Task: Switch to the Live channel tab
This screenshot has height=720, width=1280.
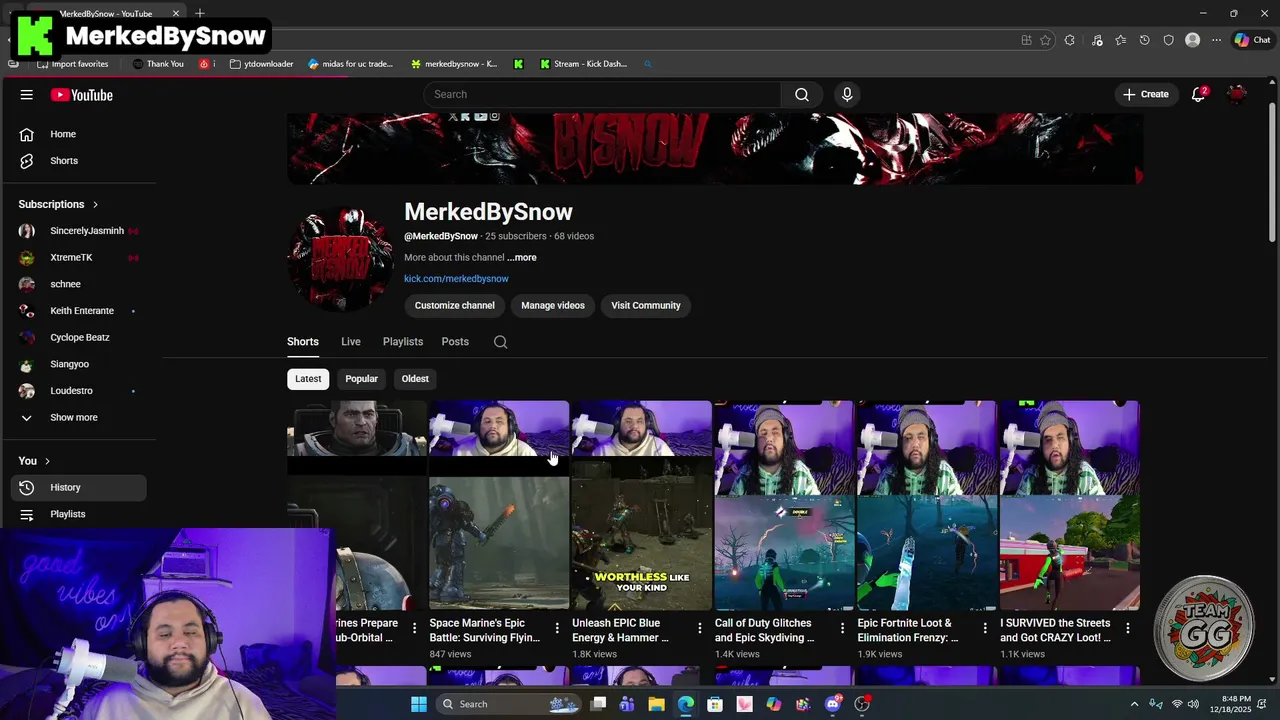Action: click(350, 342)
